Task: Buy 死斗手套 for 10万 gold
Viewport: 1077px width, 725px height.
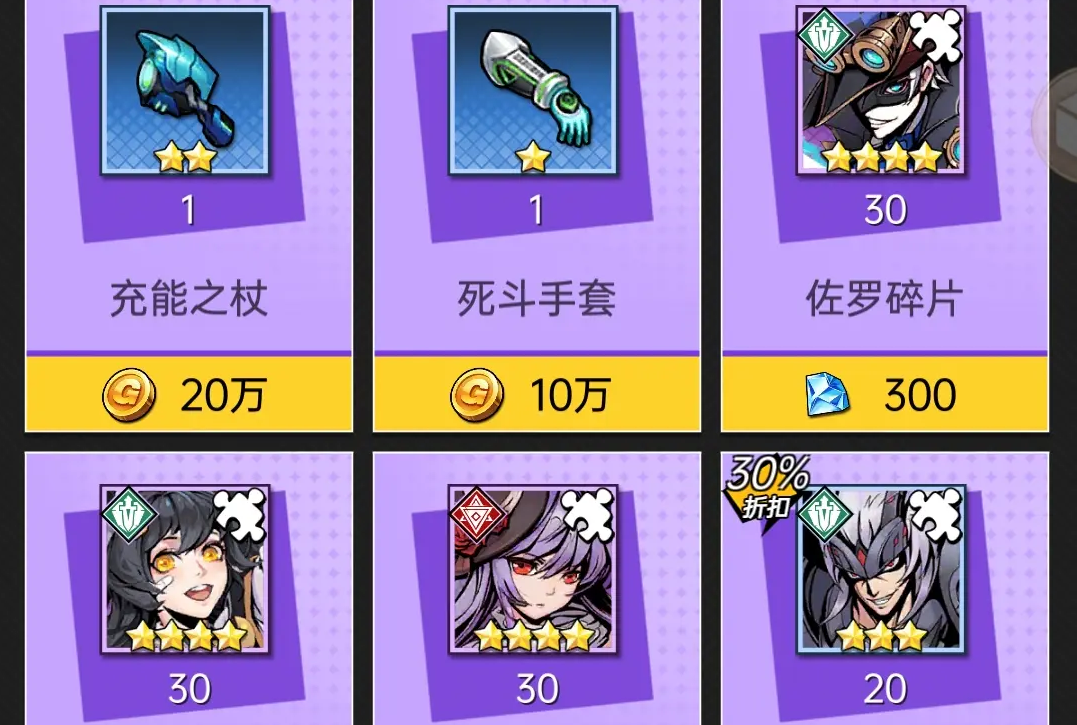Action: tap(536, 394)
